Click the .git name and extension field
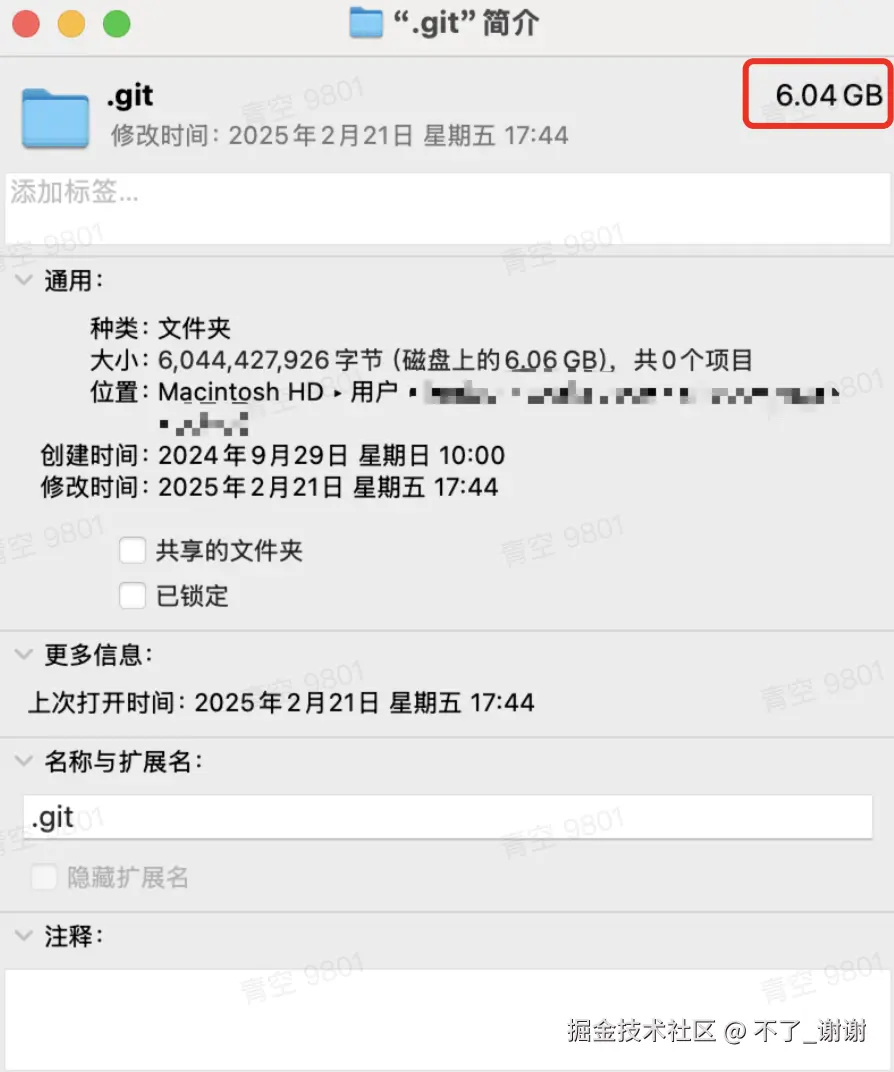894x1072 pixels. (448, 817)
